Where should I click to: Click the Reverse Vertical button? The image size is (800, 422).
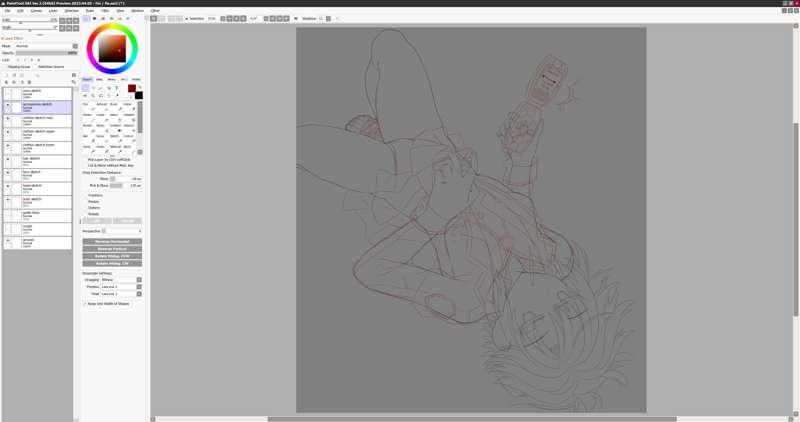pyautogui.click(x=112, y=249)
